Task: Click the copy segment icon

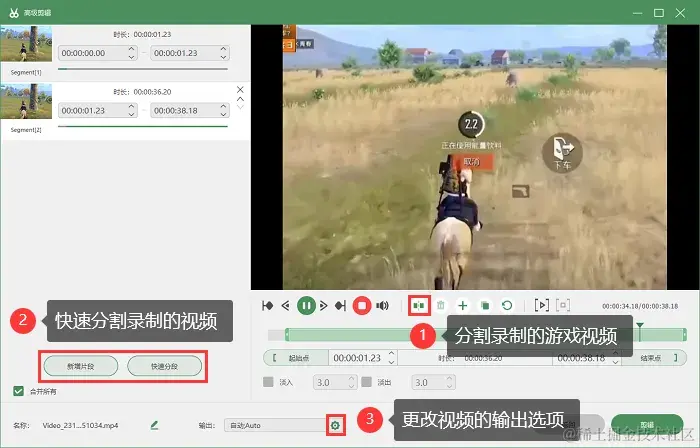Action: click(x=485, y=306)
